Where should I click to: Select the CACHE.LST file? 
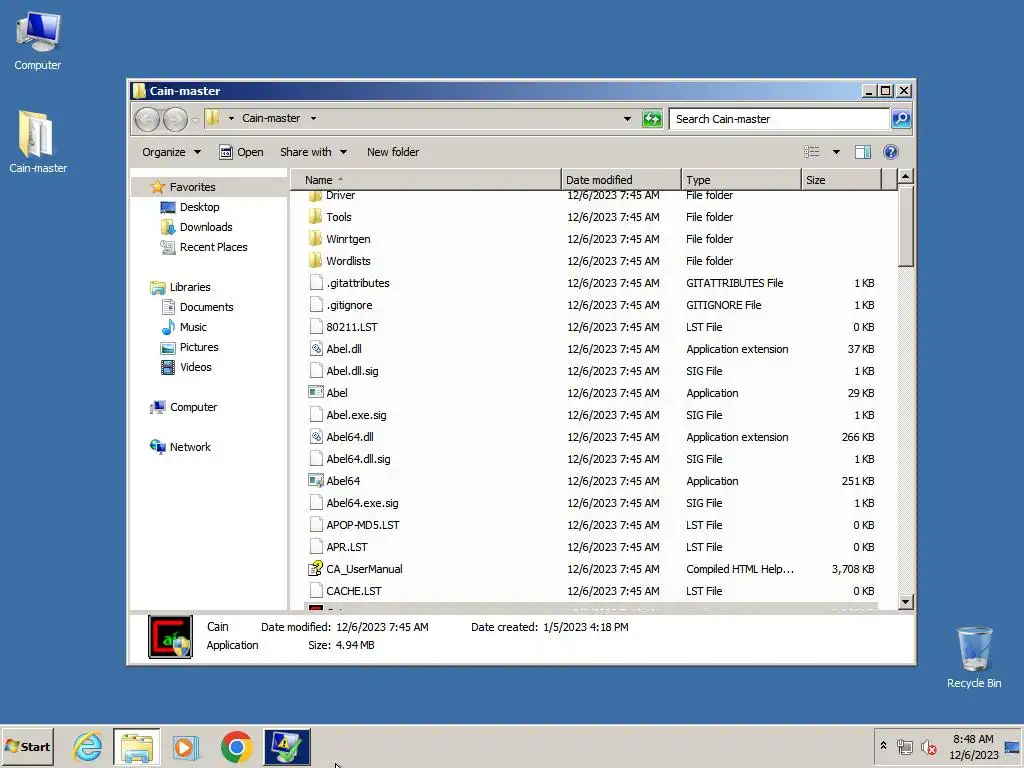(x=345, y=591)
